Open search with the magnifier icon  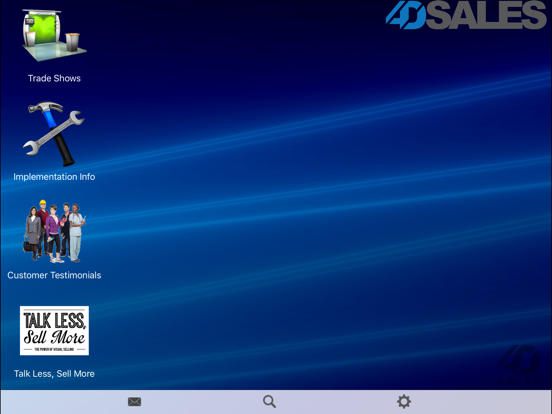[269, 402]
